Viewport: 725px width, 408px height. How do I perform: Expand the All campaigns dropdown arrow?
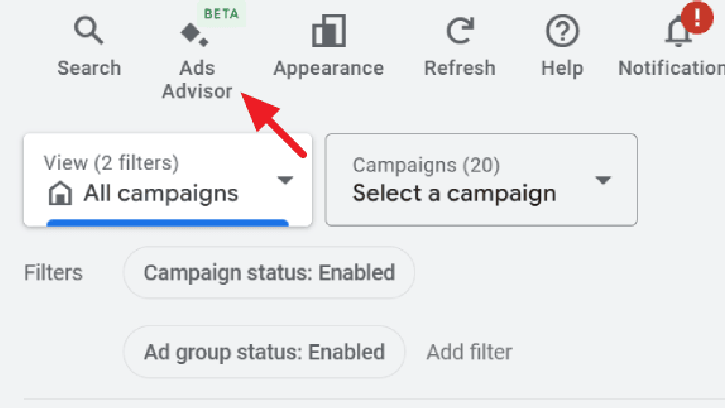click(285, 180)
